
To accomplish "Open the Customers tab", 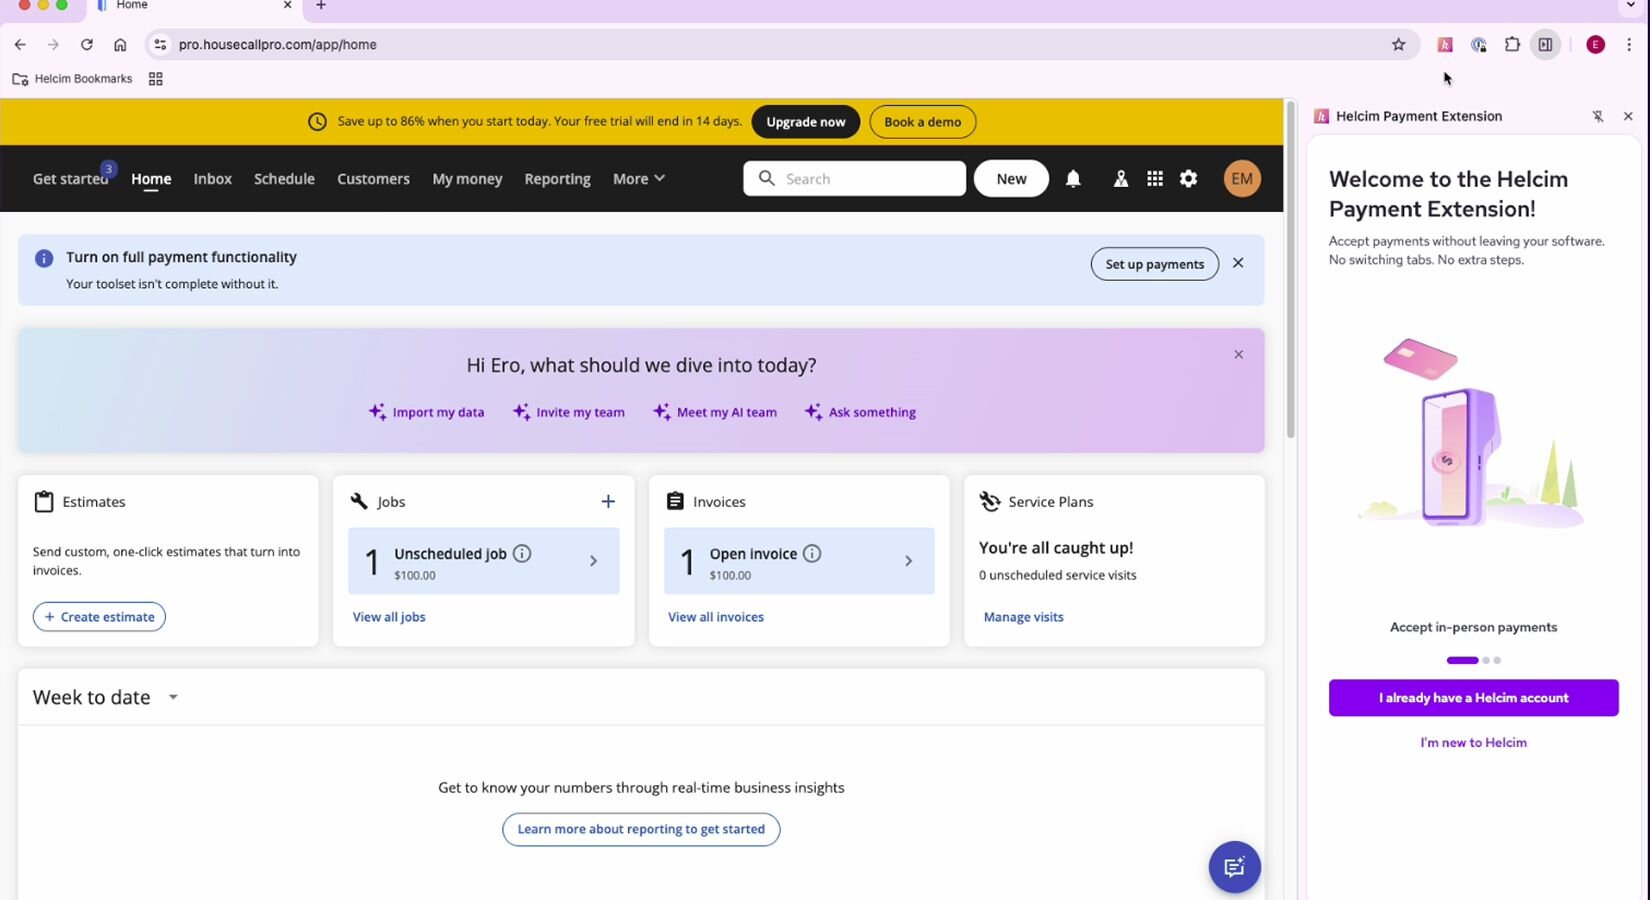I will 373,179.
